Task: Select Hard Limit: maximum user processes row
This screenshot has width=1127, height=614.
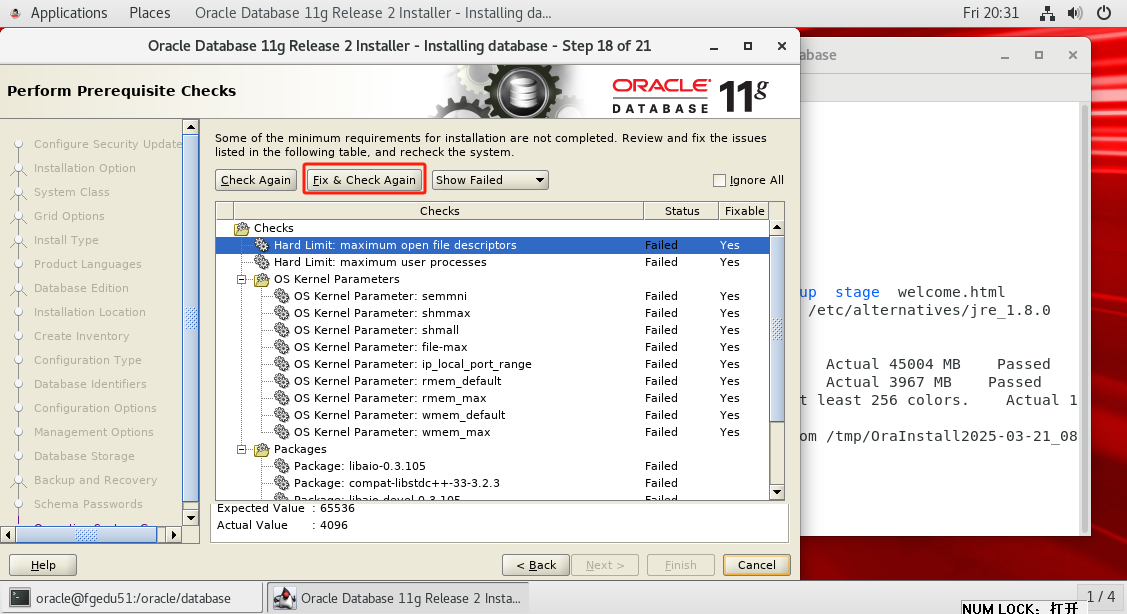Action: (x=492, y=262)
